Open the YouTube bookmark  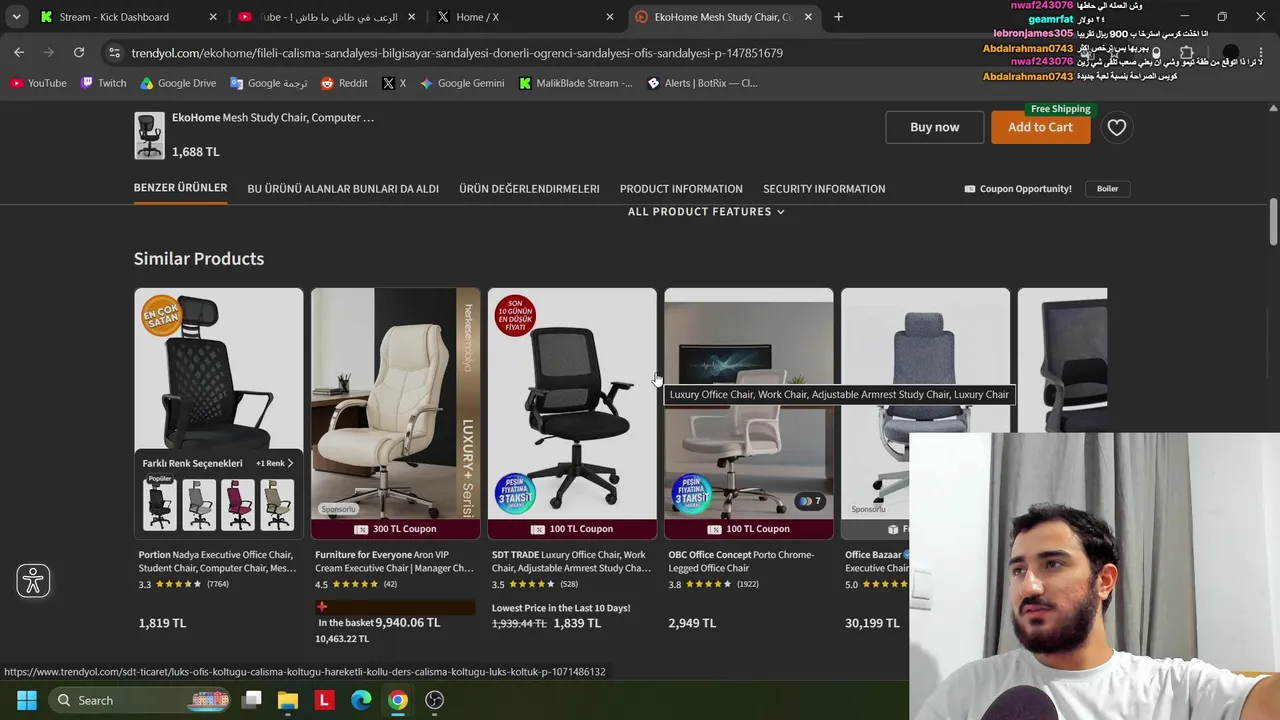tap(38, 83)
